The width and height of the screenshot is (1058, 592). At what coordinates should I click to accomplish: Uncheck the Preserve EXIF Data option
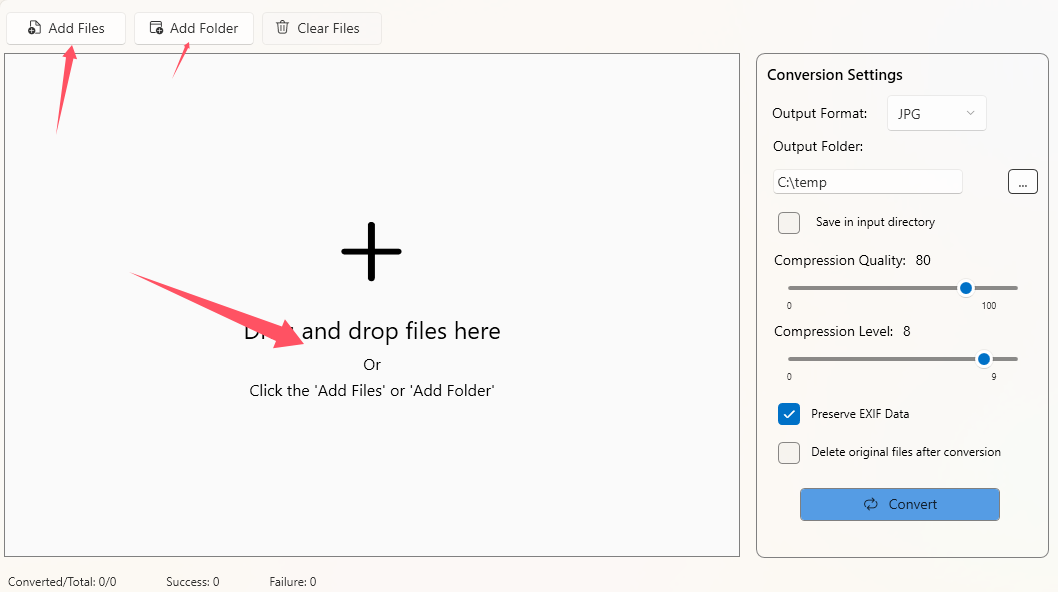click(x=789, y=414)
